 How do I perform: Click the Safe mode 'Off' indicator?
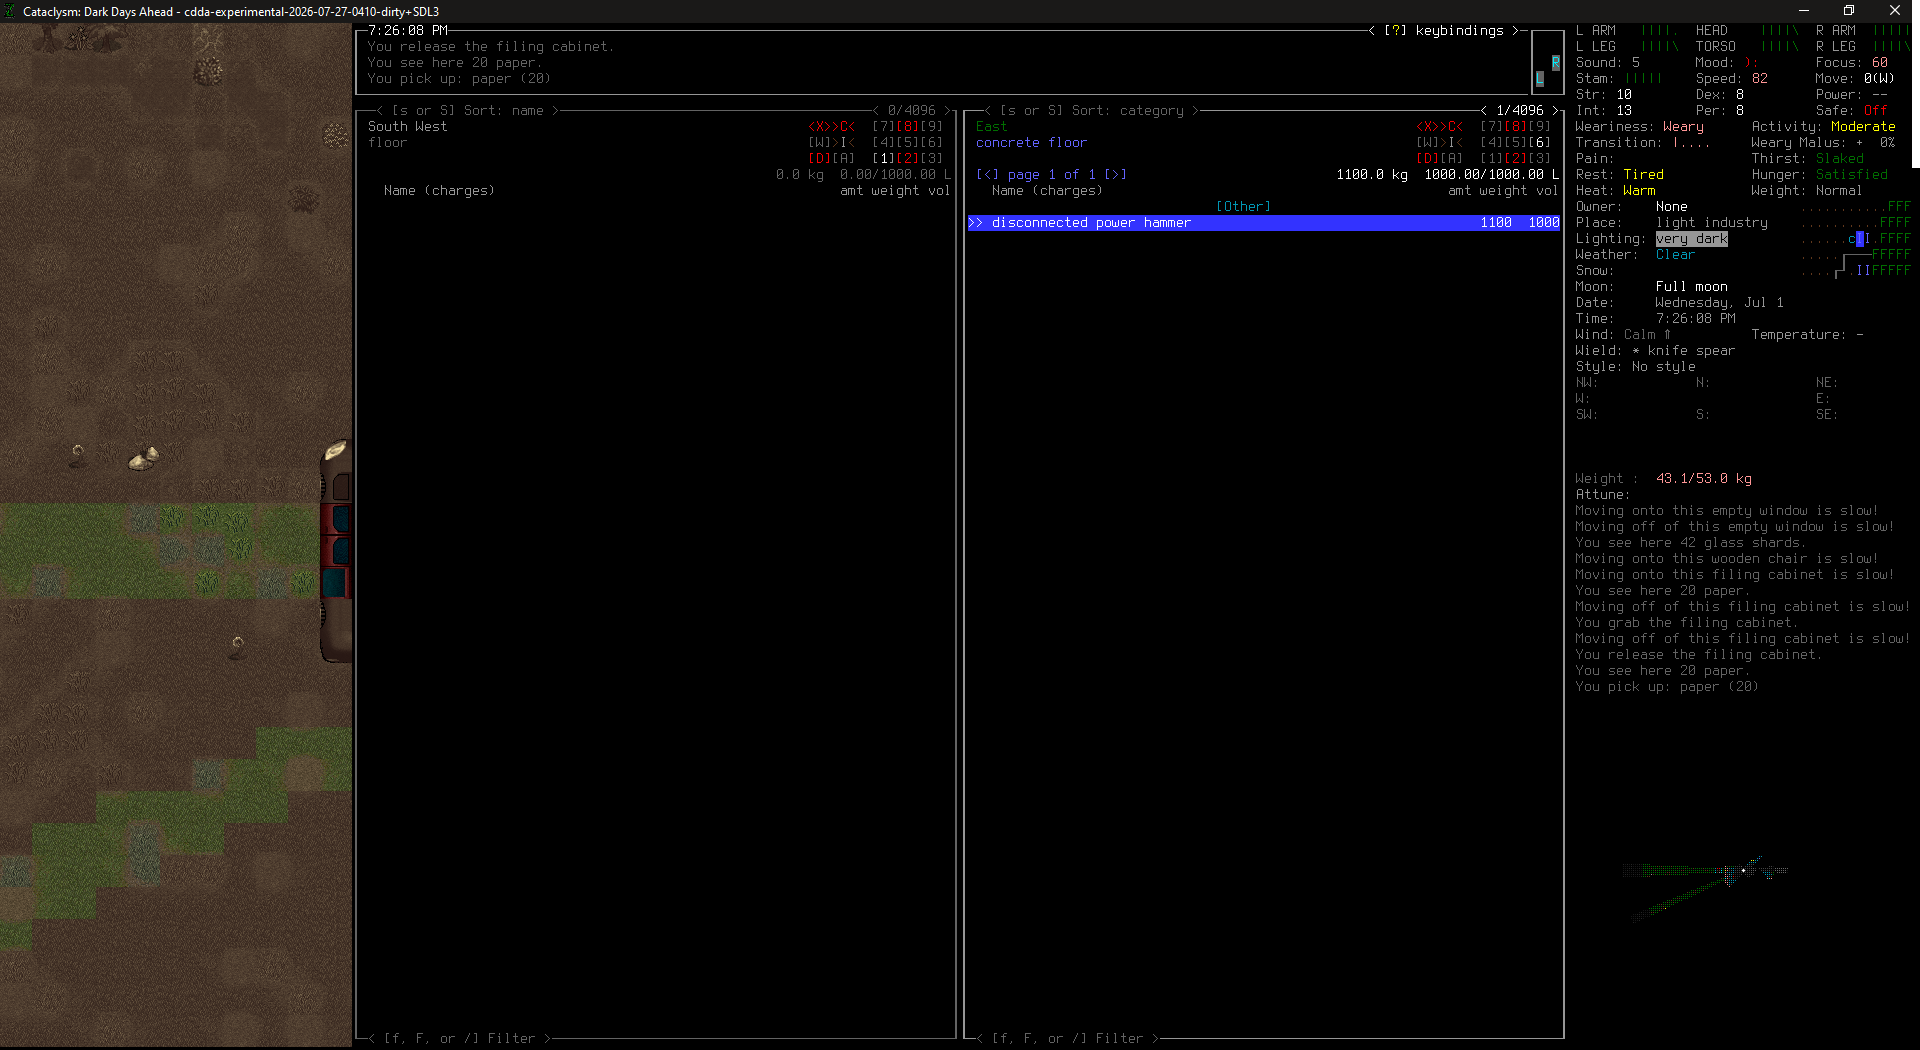point(1875,111)
